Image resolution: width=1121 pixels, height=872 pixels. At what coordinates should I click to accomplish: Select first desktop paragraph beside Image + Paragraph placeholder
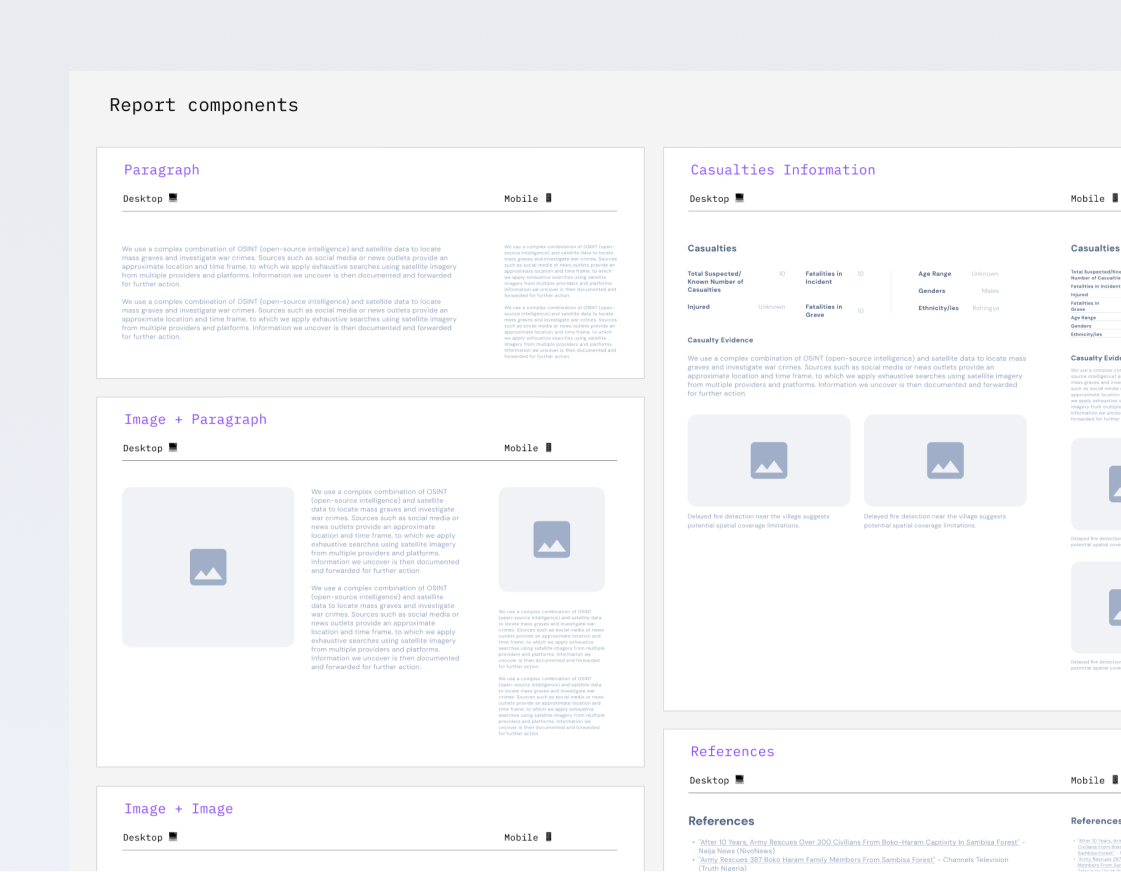(x=385, y=531)
